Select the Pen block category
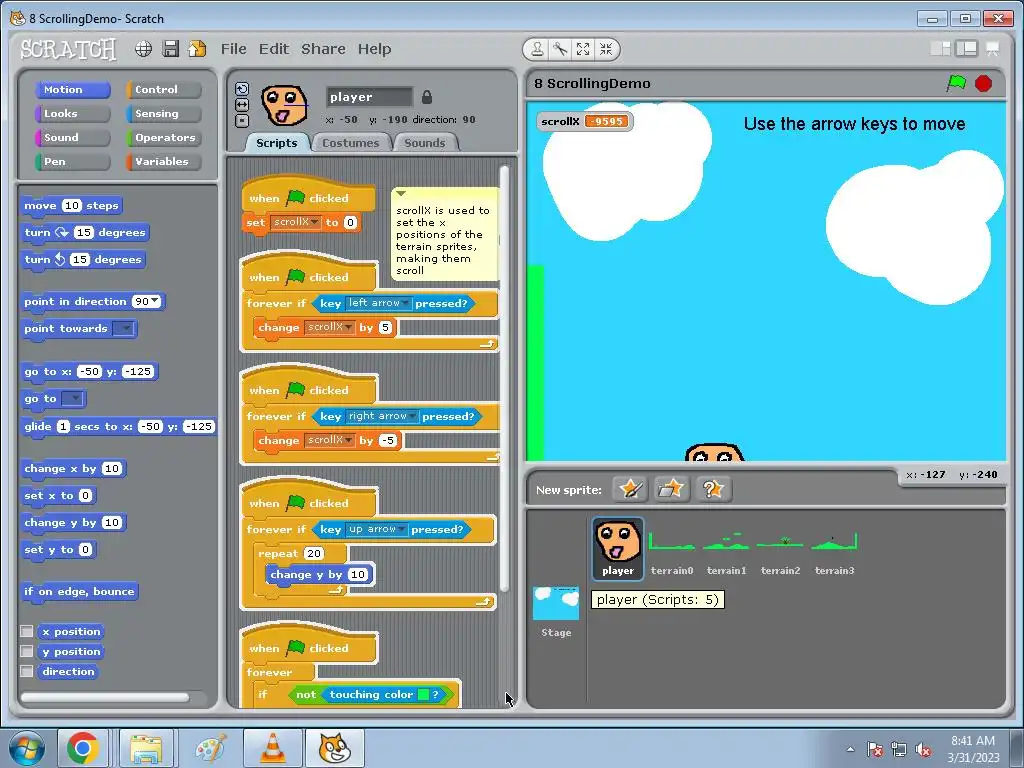The height and width of the screenshot is (768, 1024). point(72,162)
